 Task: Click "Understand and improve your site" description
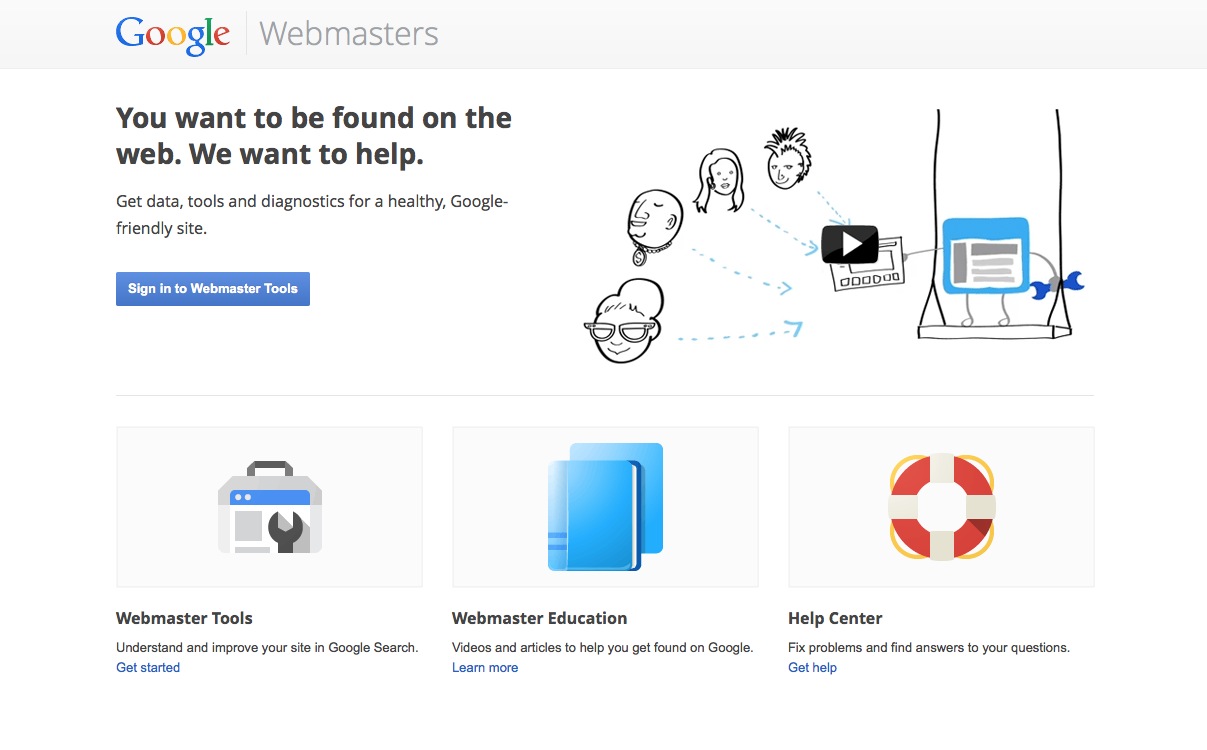pyautogui.click(x=267, y=647)
